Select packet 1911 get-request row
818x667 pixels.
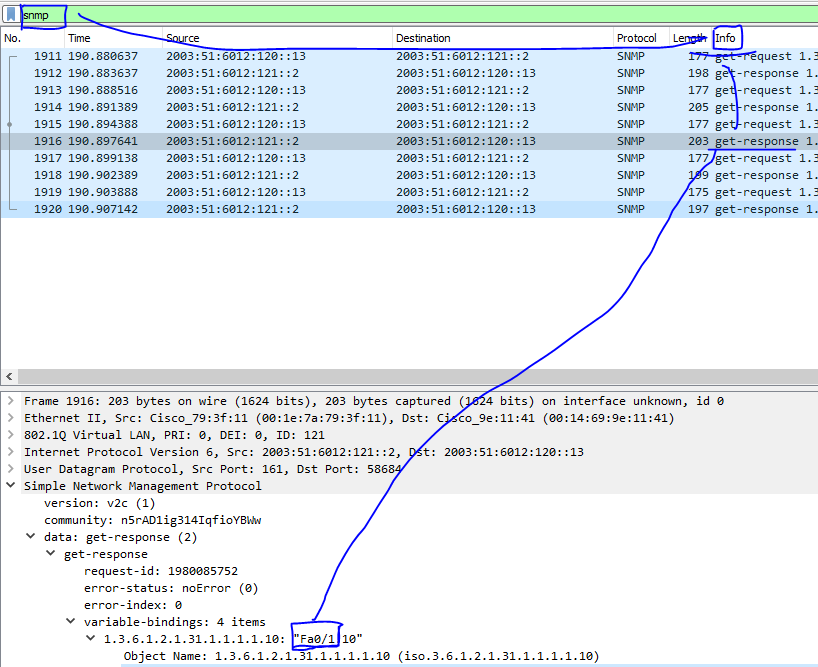pyautogui.click(x=409, y=56)
